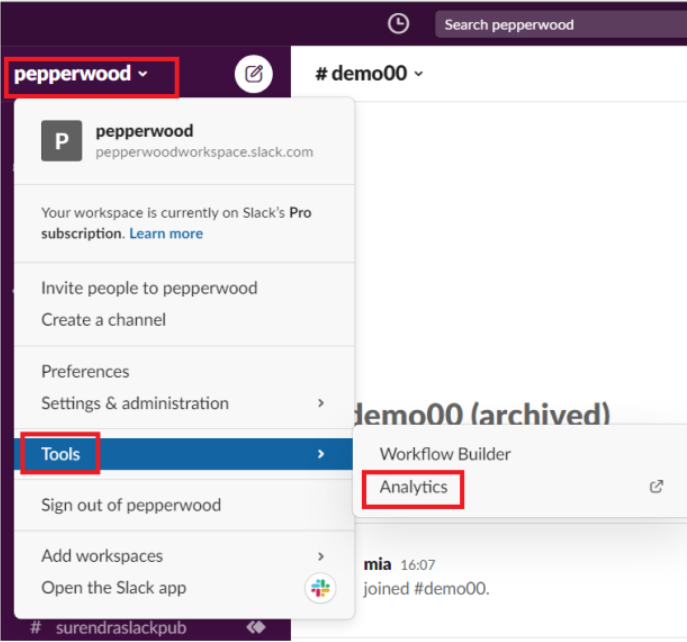The width and height of the screenshot is (687, 642).
Task: Click Invite people to pepperwood
Action: click(149, 288)
